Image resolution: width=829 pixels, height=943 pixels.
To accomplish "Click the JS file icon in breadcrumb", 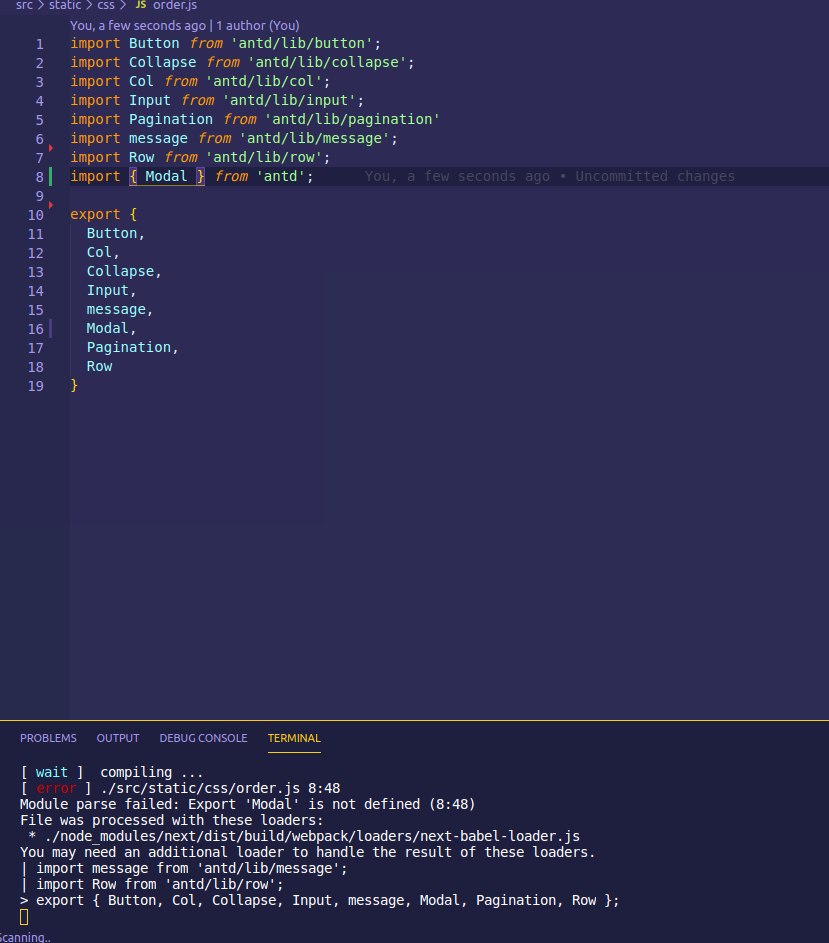I will click(x=141, y=5).
